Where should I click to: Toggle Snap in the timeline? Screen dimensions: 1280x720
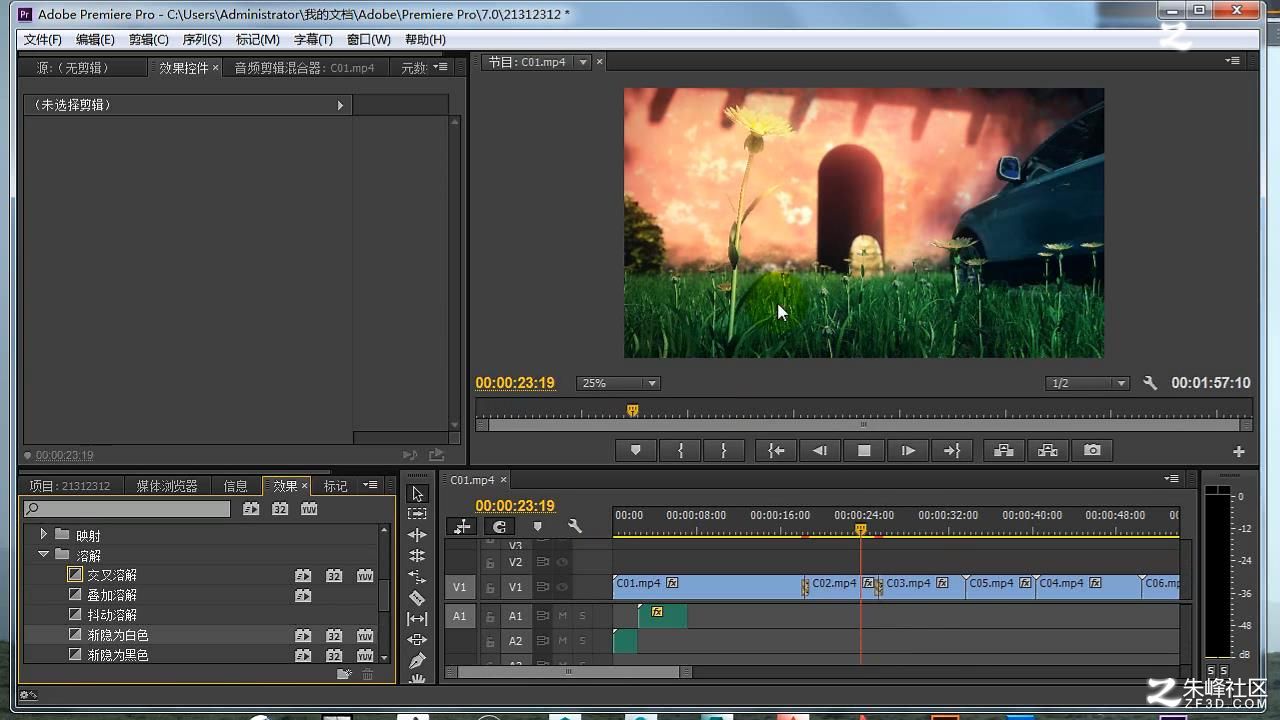[x=500, y=526]
